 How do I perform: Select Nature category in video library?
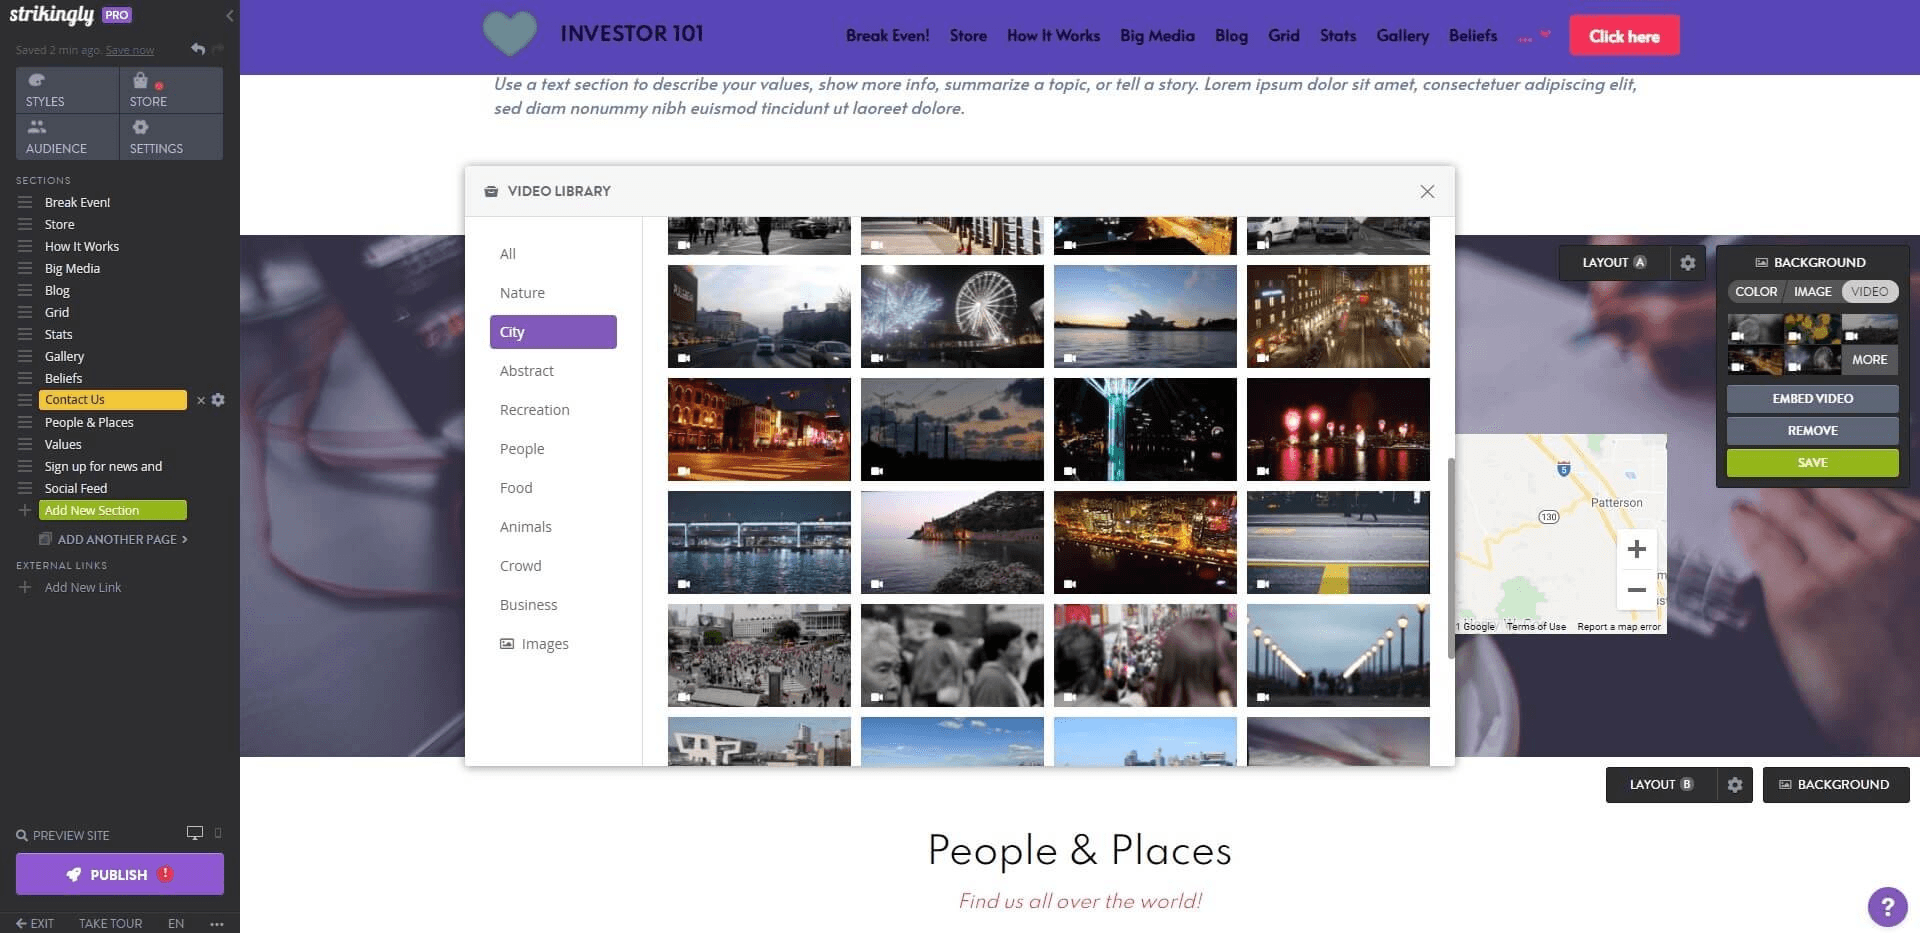point(522,293)
